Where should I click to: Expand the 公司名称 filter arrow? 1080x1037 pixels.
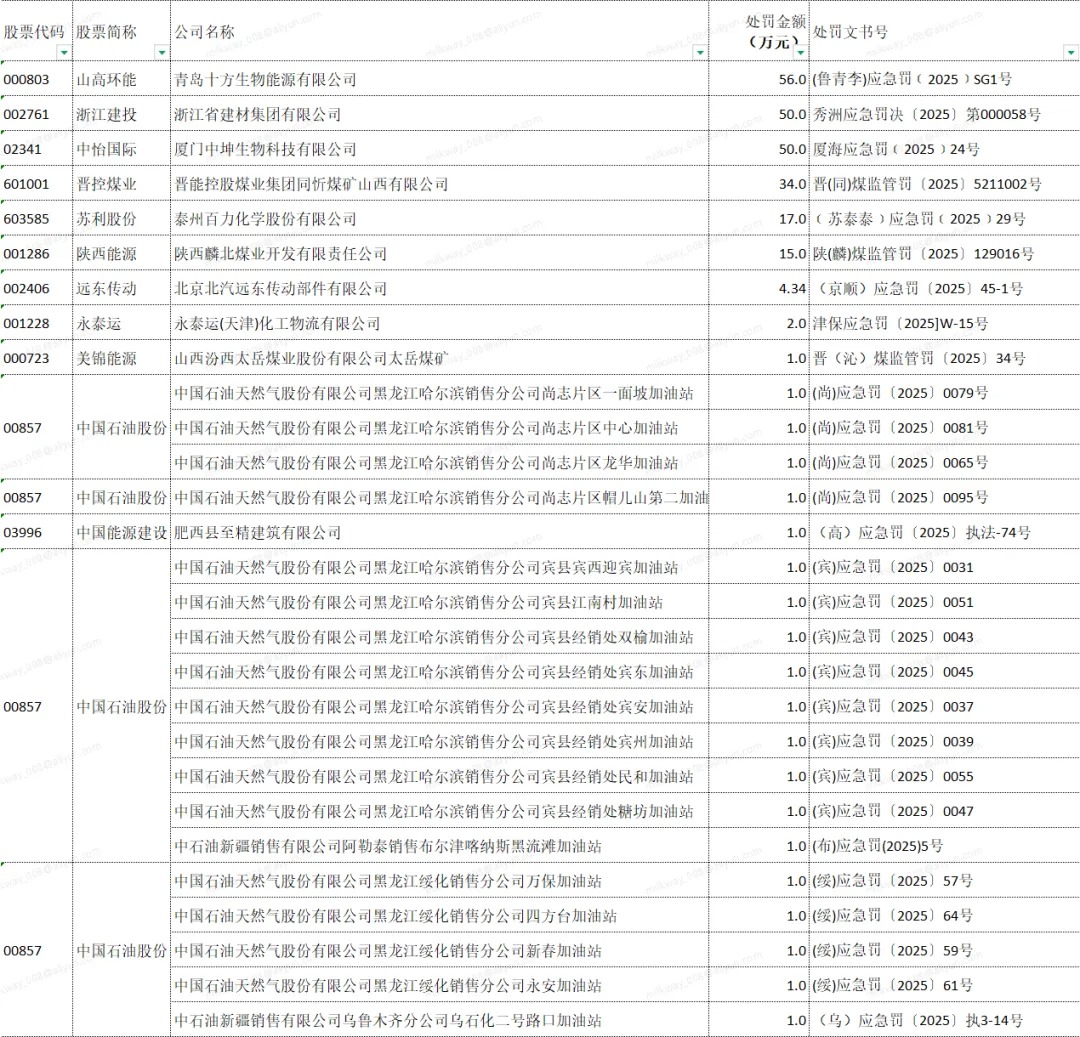pos(699,52)
